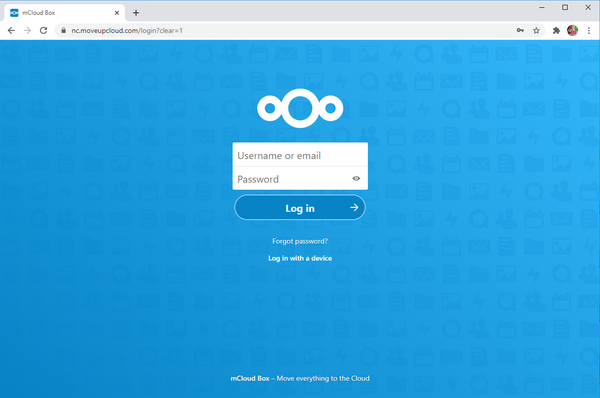Focus the Username or email field

[300, 155]
